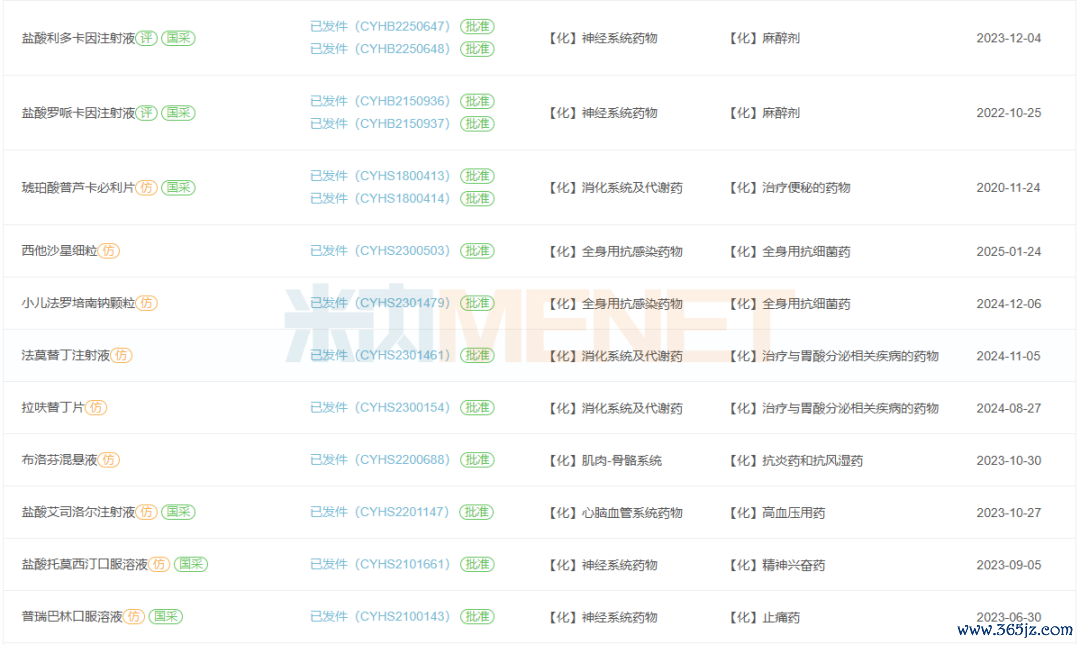Click the 仿 badge beside 普瑞巴林口服溶液
Viewport: 1080px width, 645px height.
coord(134,617)
